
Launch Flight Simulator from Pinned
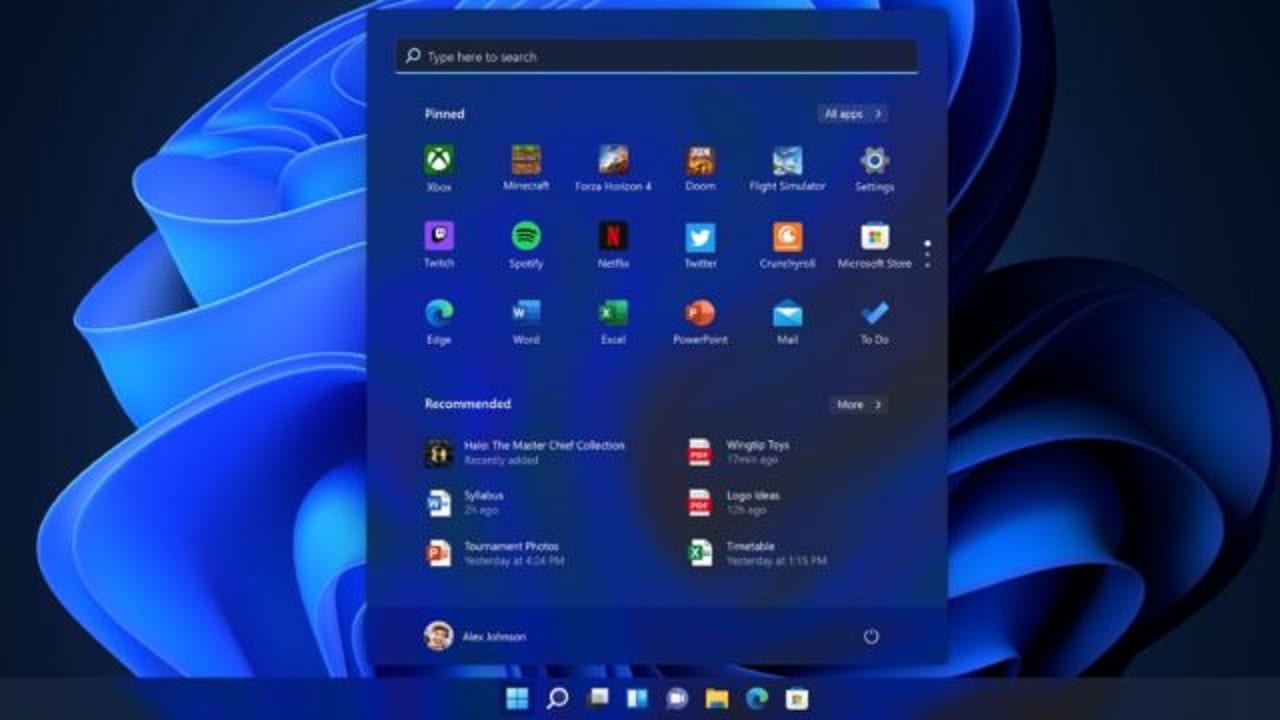(787, 168)
